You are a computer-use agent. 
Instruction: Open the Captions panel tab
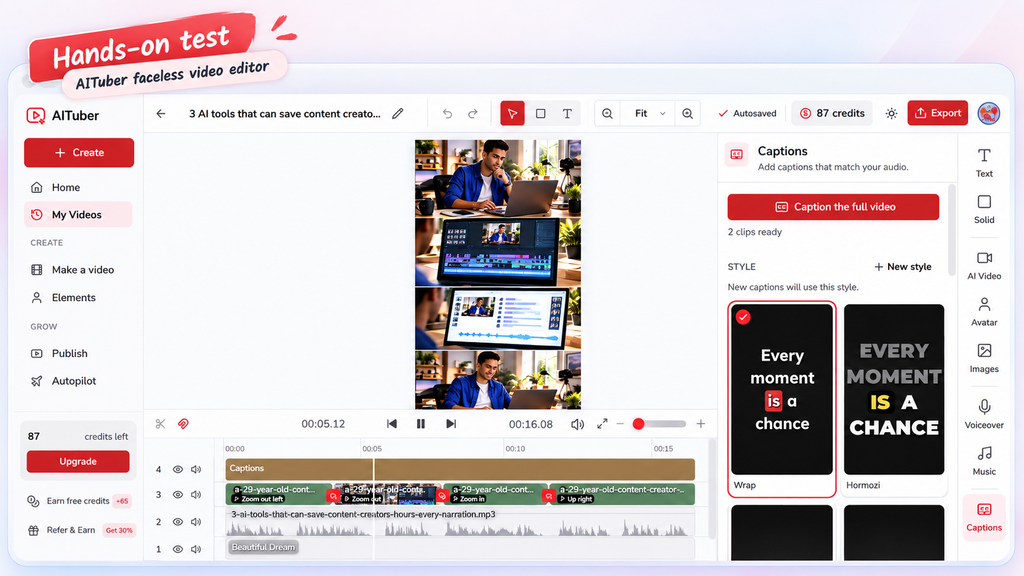pos(984,517)
